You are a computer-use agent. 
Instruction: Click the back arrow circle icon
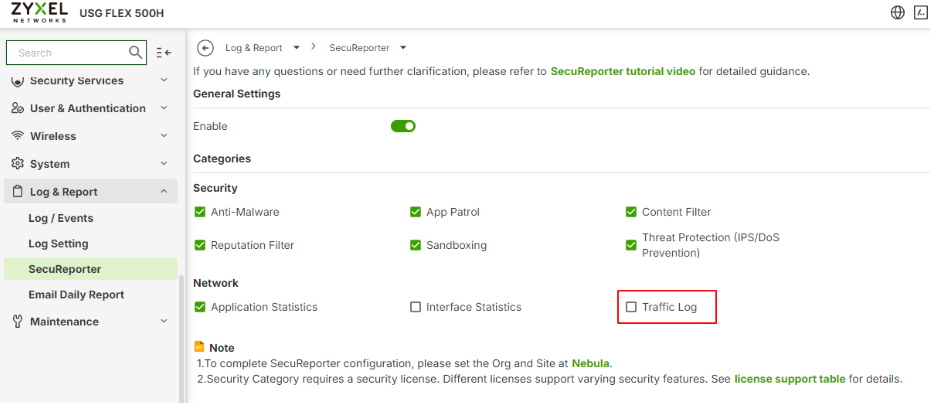[x=206, y=47]
